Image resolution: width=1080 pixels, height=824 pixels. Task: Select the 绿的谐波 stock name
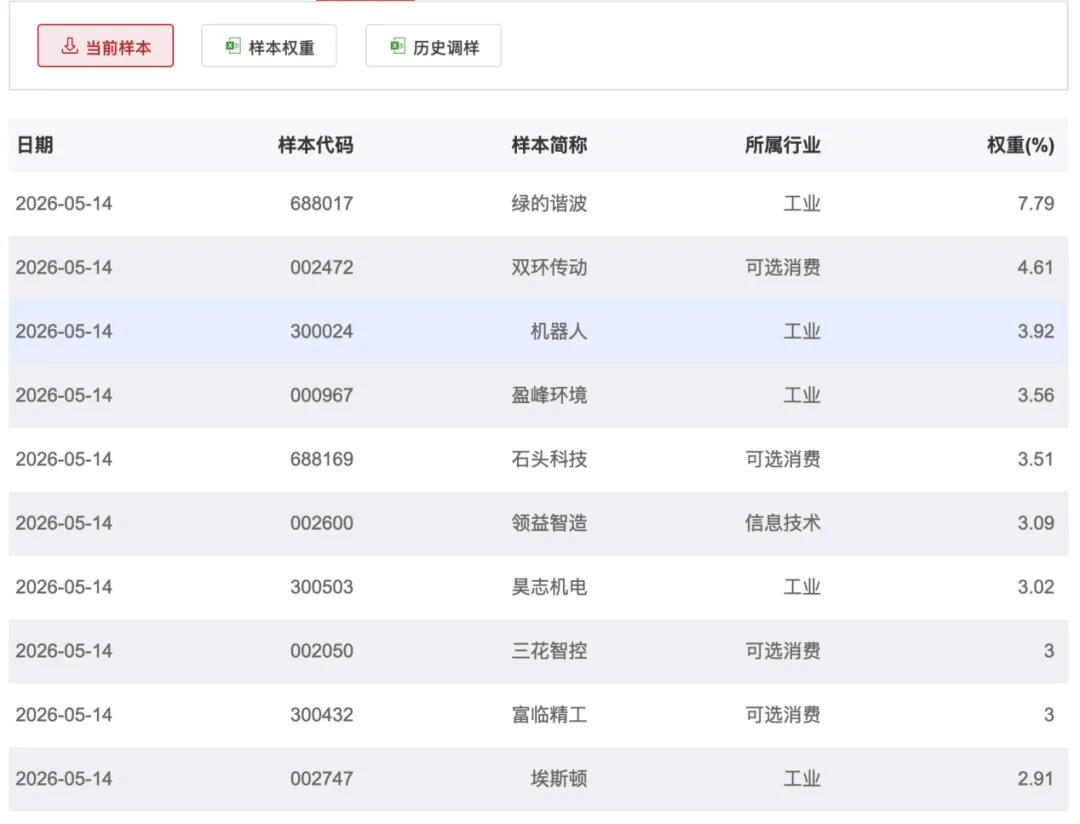pyautogui.click(x=549, y=203)
